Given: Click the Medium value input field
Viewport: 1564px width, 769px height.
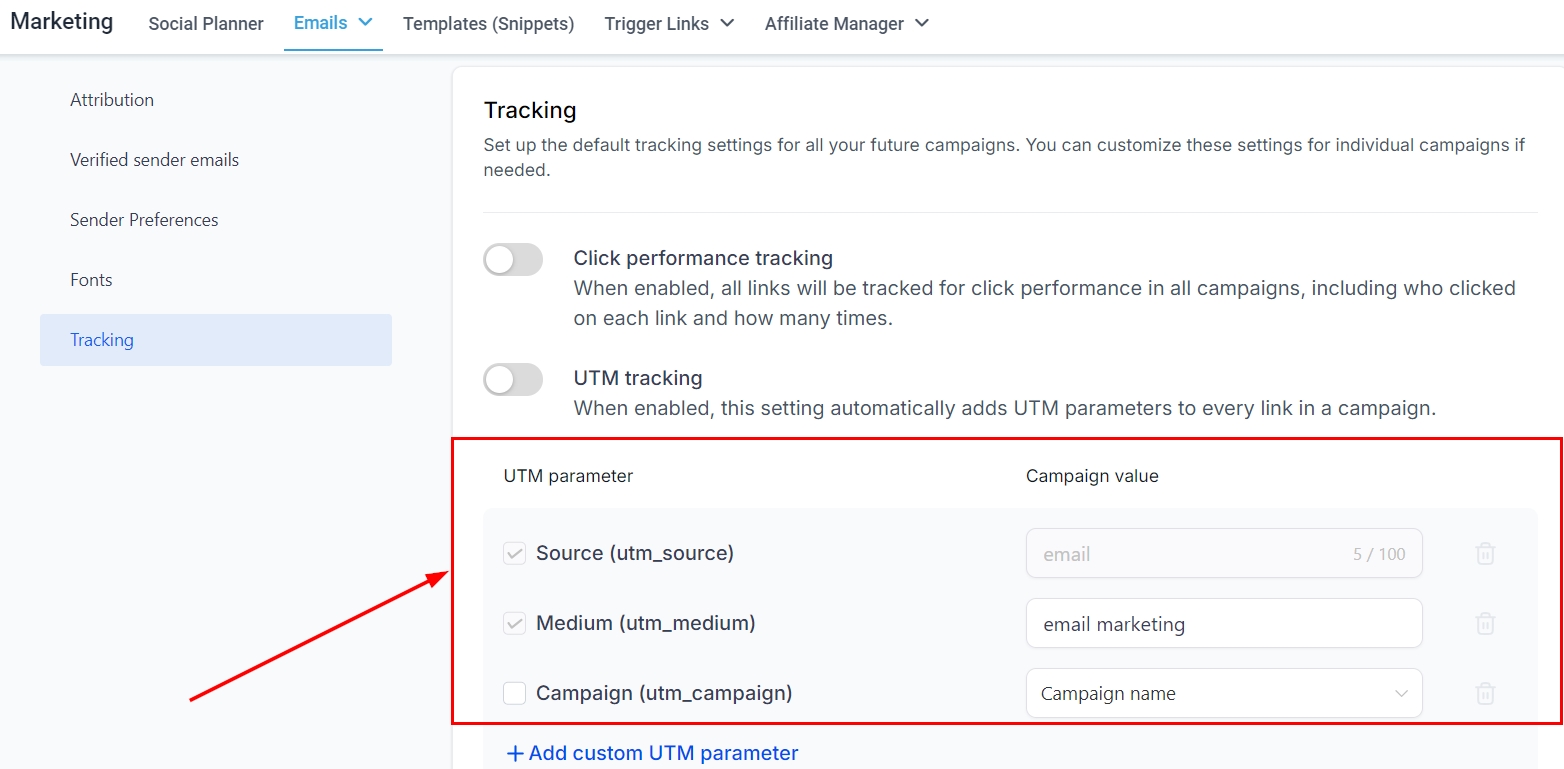Looking at the screenshot, I should pos(1223,624).
